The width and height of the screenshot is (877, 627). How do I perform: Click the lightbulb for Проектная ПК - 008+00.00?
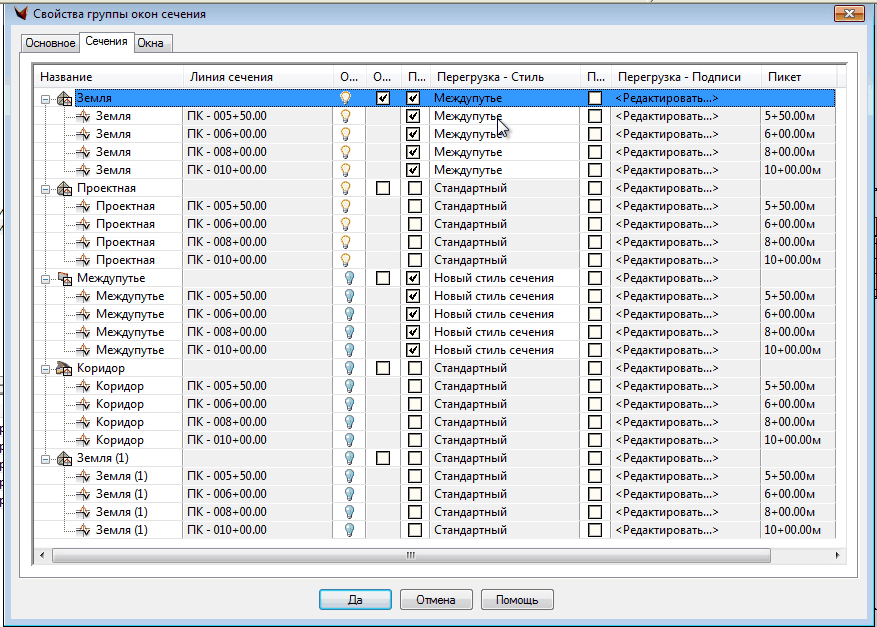pyautogui.click(x=348, y=242)
